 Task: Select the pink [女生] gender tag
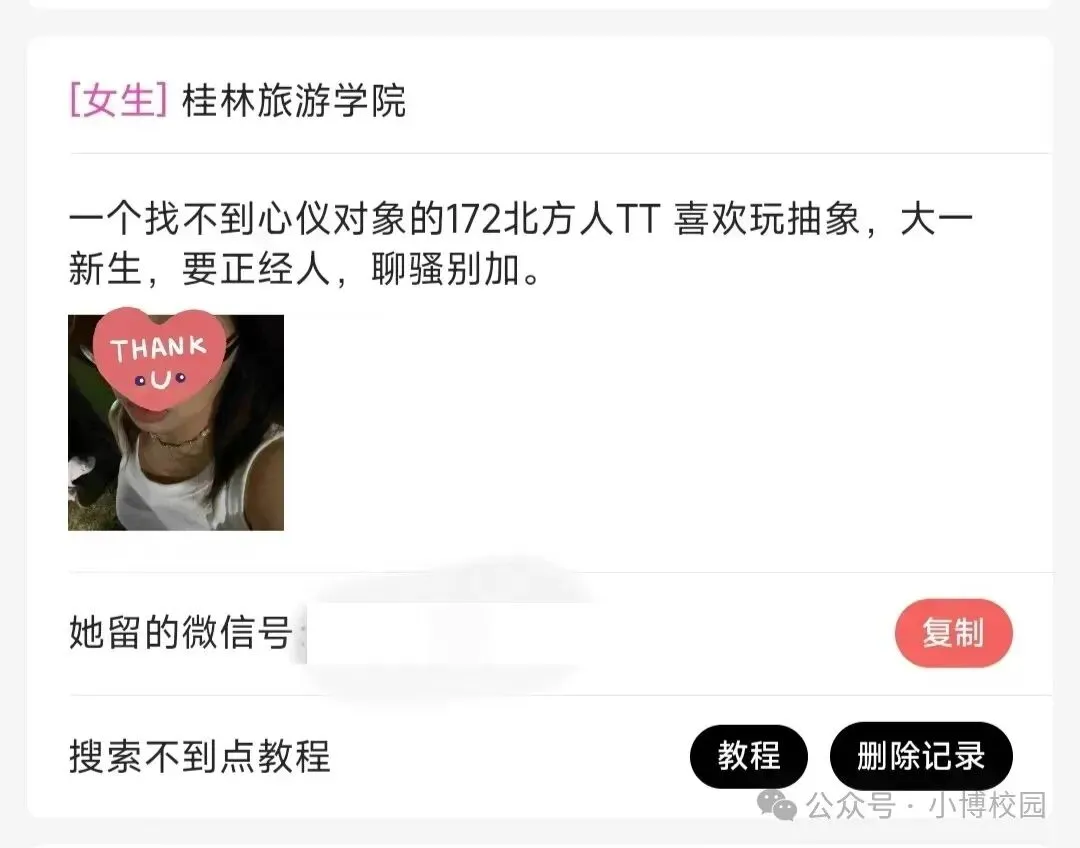(x=118, y=101)
